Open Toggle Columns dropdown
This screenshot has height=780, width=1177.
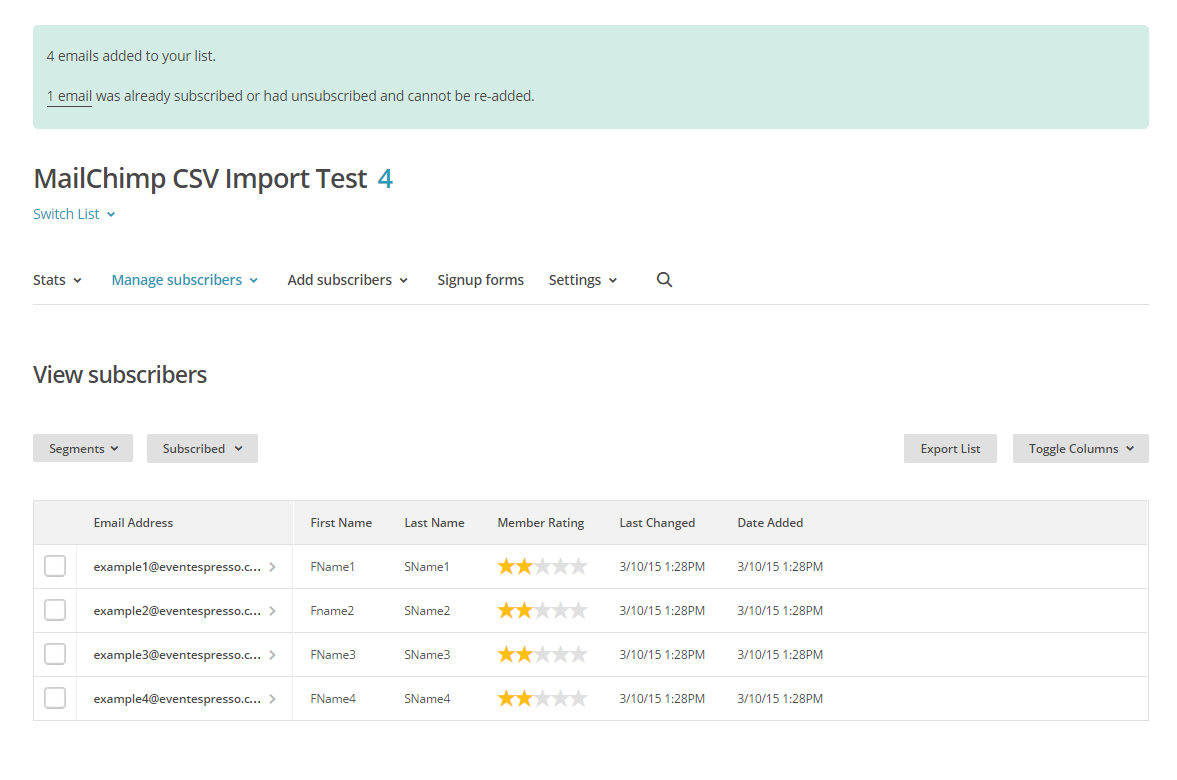pyautogui.click(x=1080, y=448)
